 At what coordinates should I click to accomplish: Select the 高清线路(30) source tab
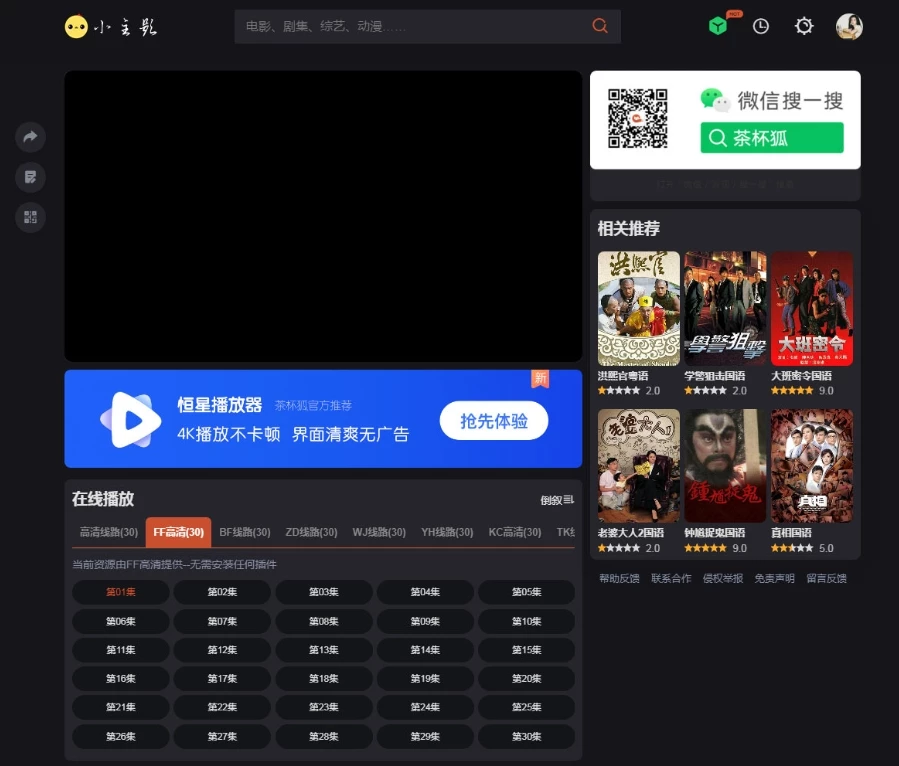click(x=108, y=532)
